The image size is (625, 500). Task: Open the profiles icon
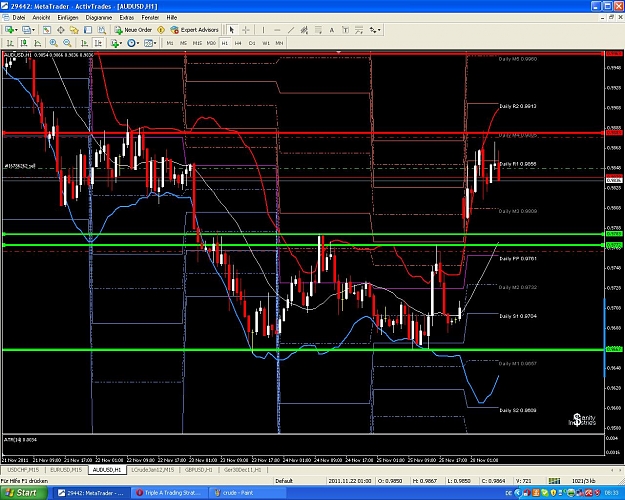[26, 30]
